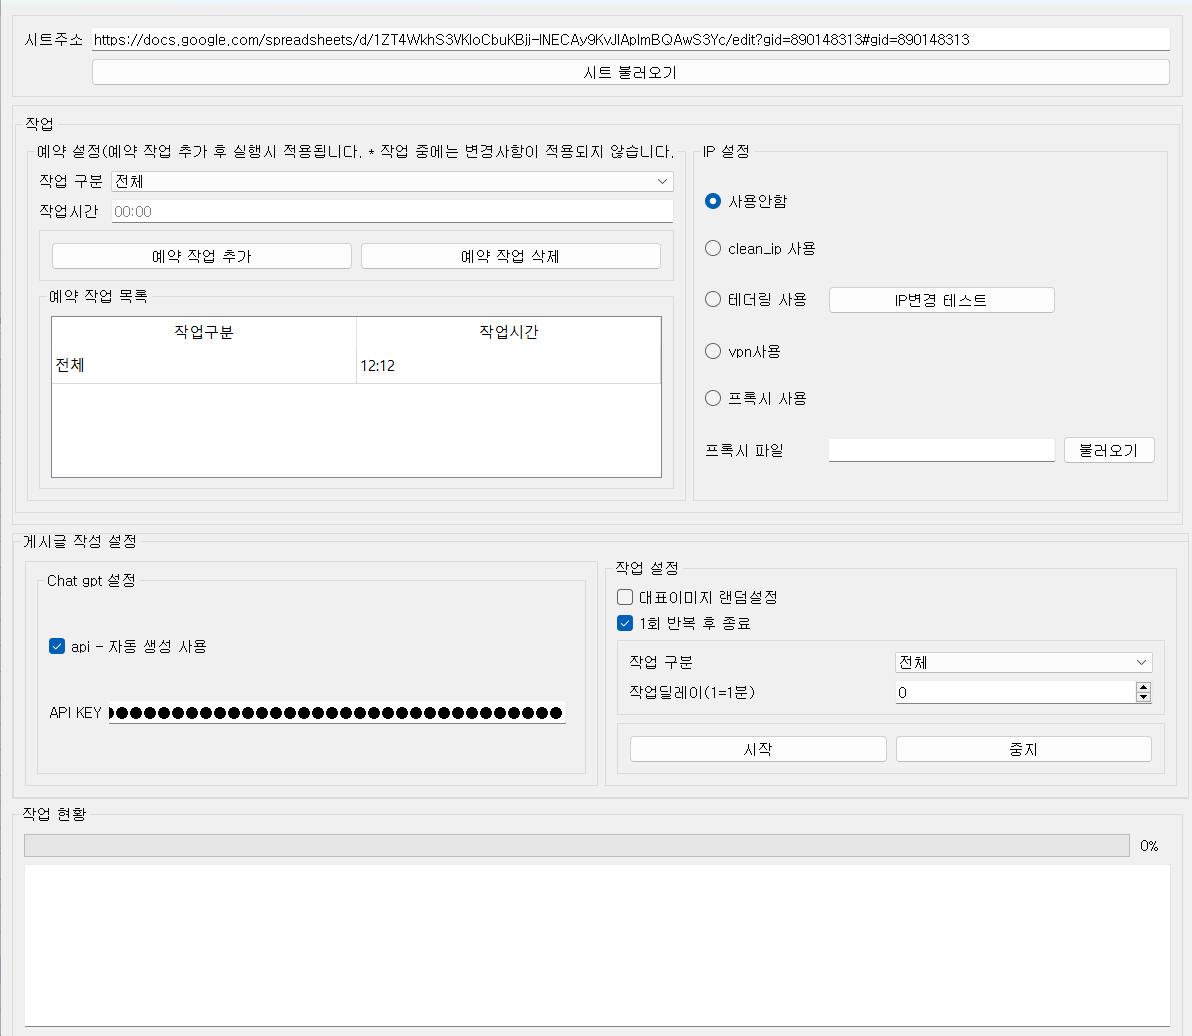The image size is (1192, 1036).
Task: Open the 작업 구분 dropdown in 예약 설정
Action: [x=392, y=181]
